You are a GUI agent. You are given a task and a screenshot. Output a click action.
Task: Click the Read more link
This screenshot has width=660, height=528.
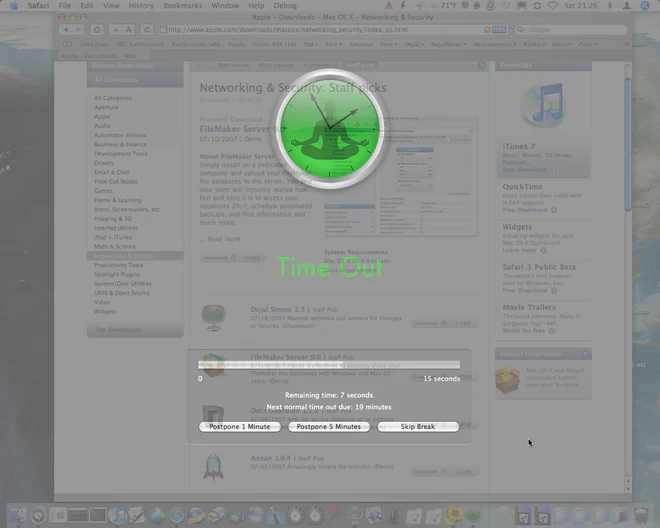(225, 239)
